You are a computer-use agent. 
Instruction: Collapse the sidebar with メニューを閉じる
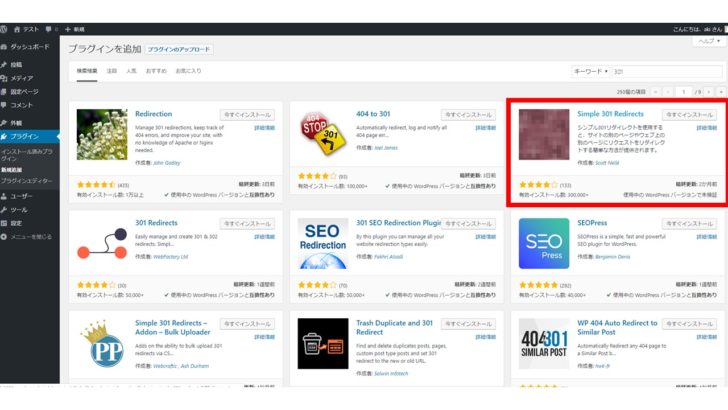point(29,237)
